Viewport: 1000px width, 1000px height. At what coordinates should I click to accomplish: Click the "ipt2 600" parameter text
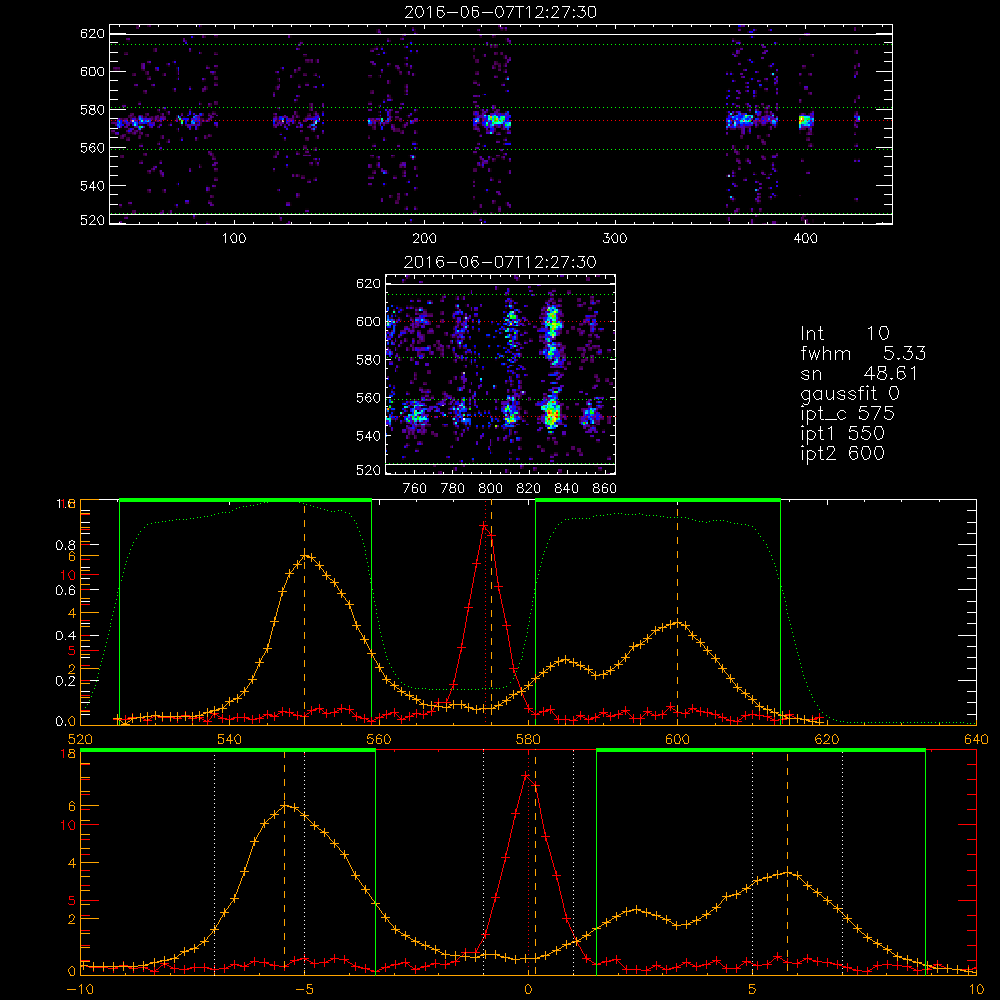click(842, 453)
